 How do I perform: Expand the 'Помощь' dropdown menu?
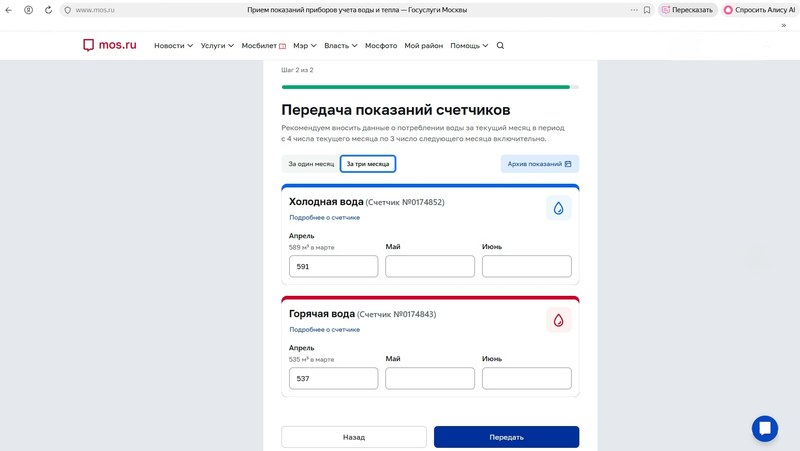469,46
